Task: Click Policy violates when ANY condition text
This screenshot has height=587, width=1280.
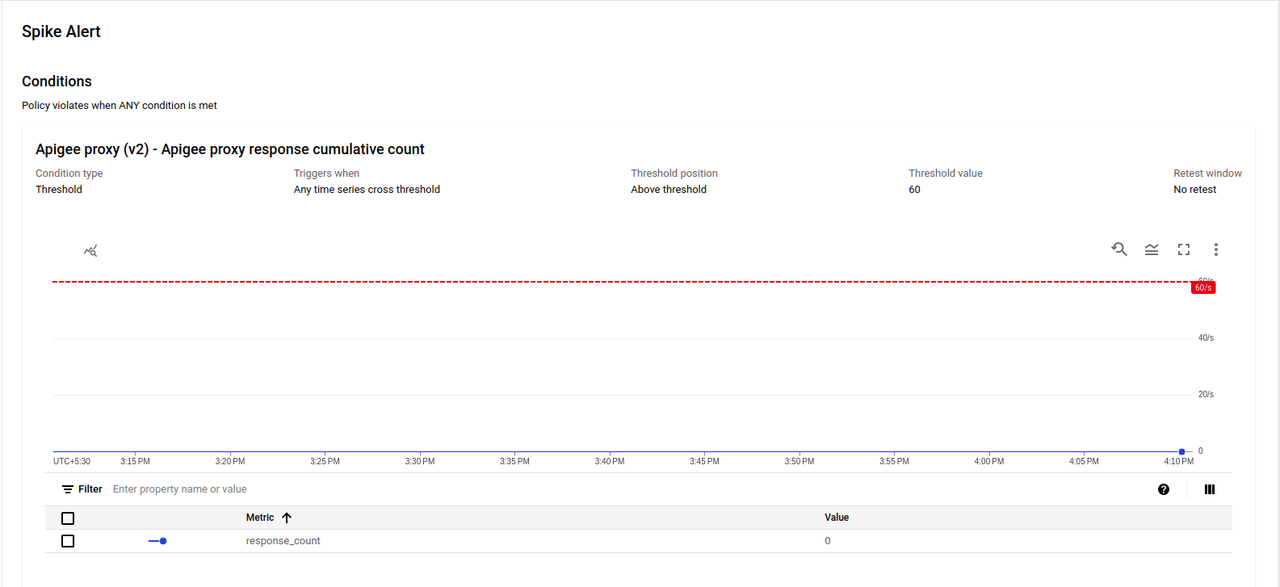Action: (x=119, y=105)
